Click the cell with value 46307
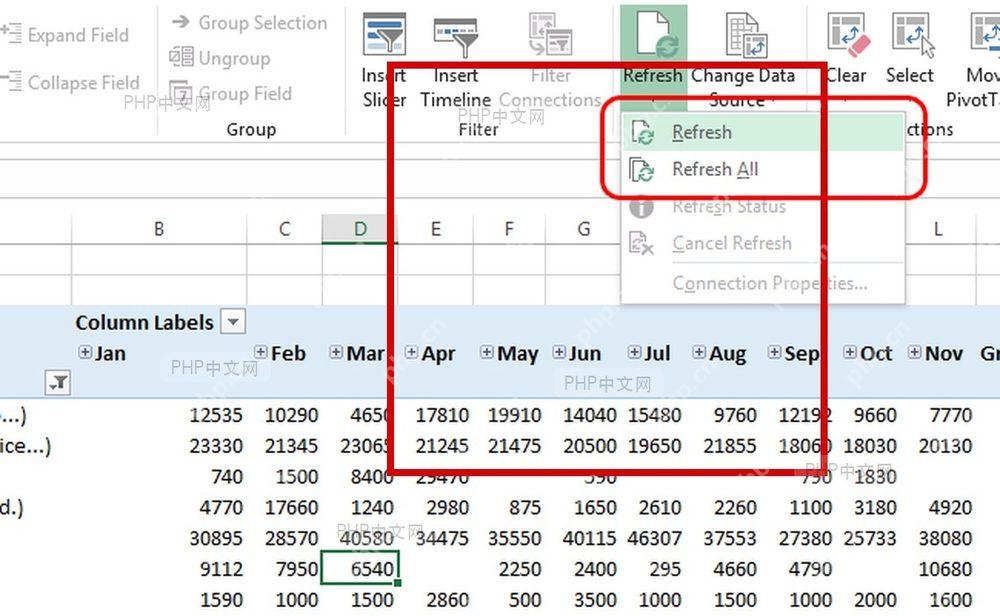The height and width of the screenshot is (616, 1000). 654,538
